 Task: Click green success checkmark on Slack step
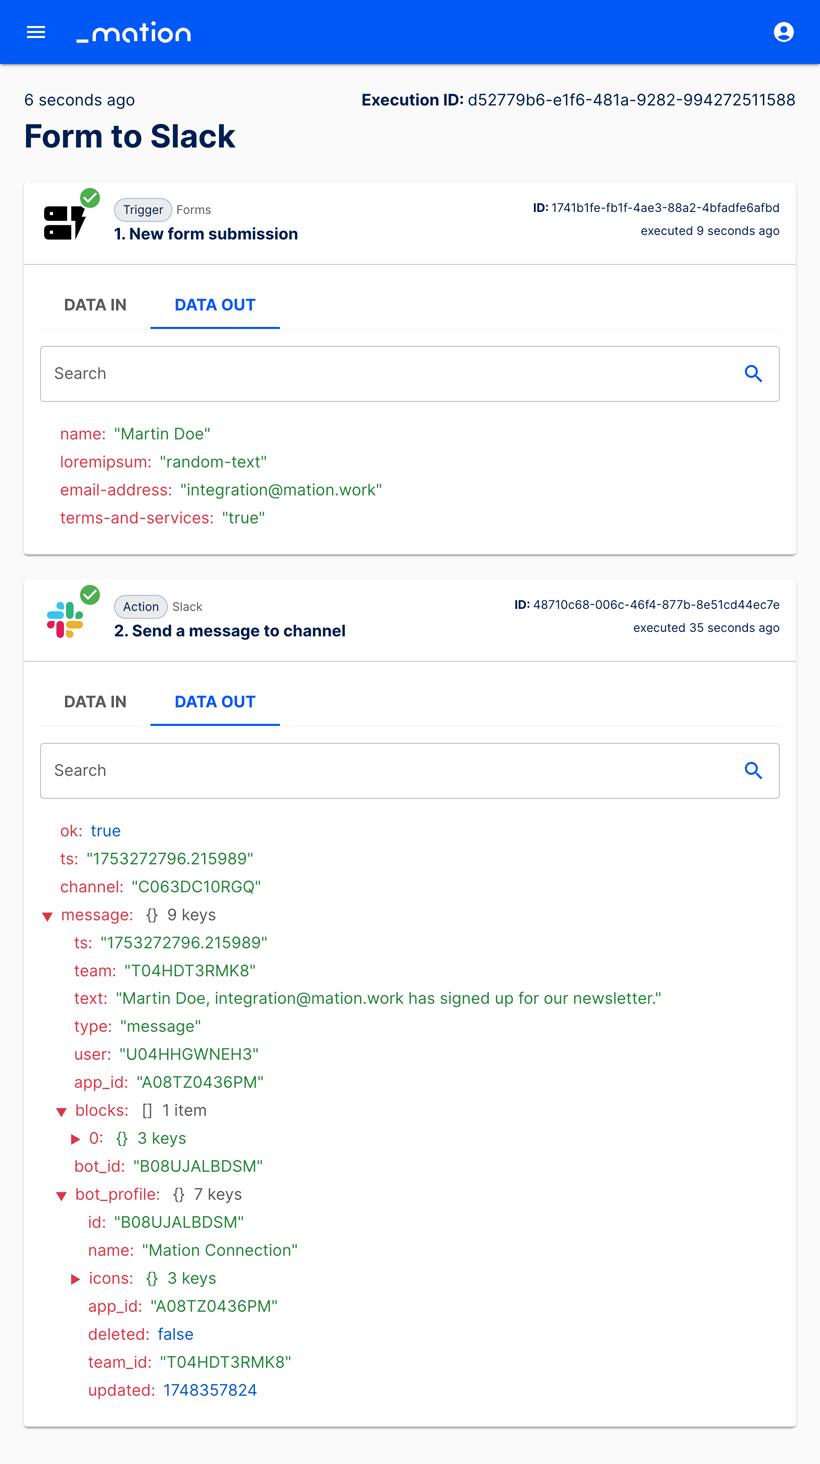tap(90, 595)
